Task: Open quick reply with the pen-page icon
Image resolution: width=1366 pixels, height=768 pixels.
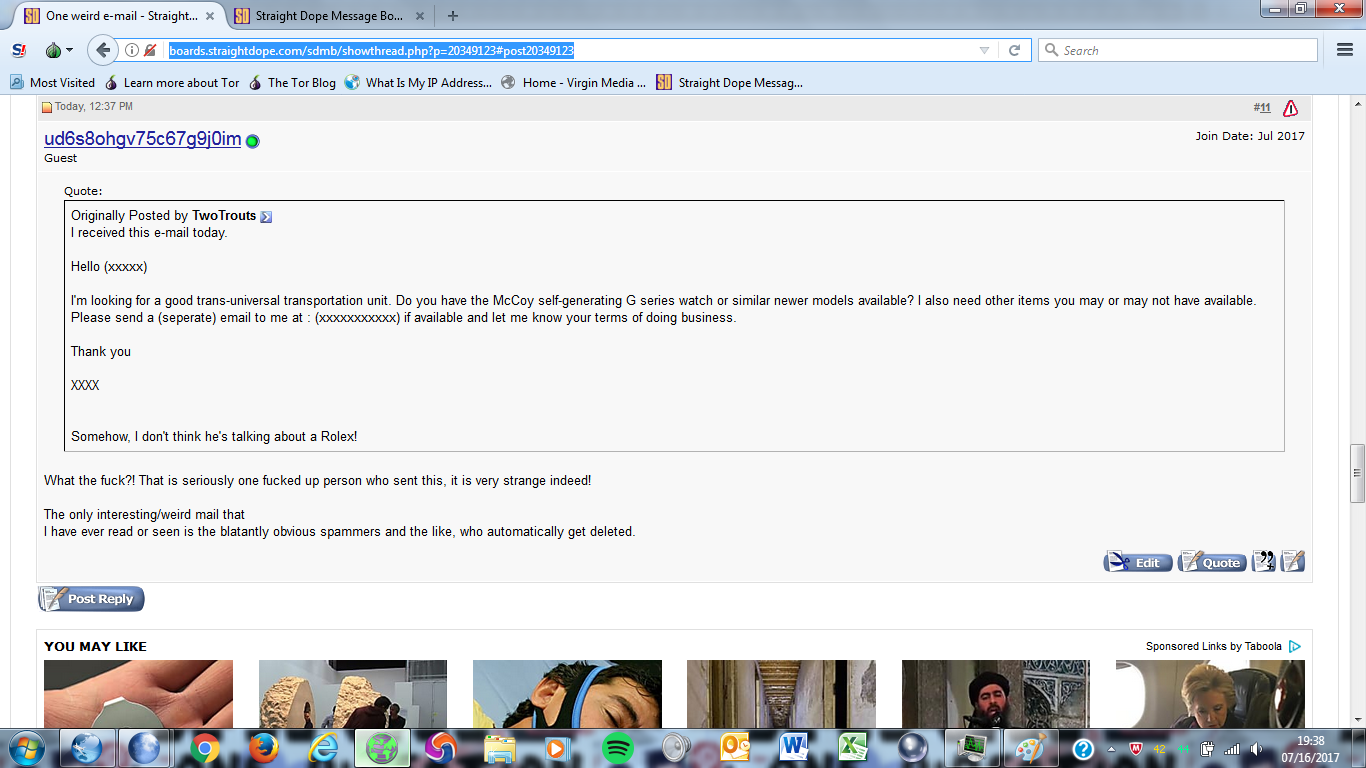Action: tap(1291, 562)
